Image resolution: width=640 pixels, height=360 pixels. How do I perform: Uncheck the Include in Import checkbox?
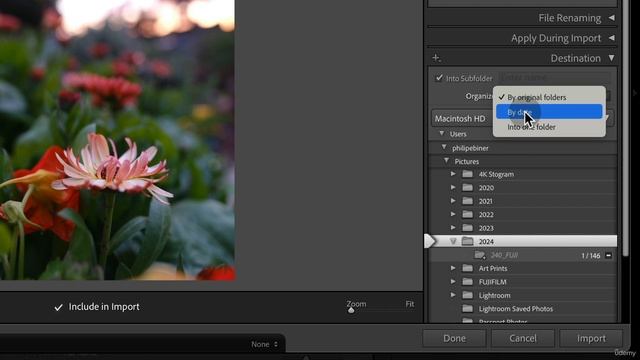point(58,307)
